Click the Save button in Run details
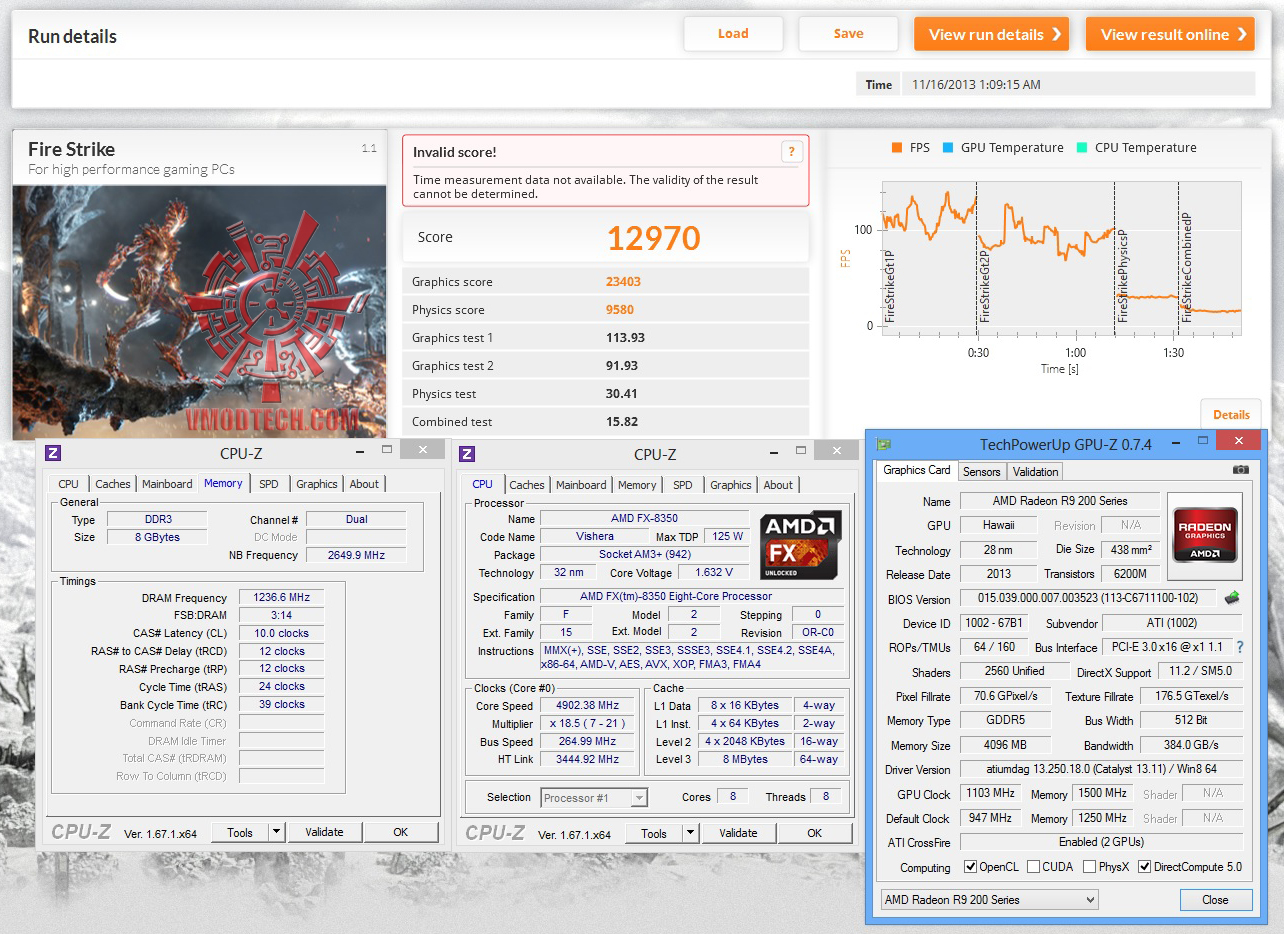Viewport: 1284px width, 934px height. point(848,34)
